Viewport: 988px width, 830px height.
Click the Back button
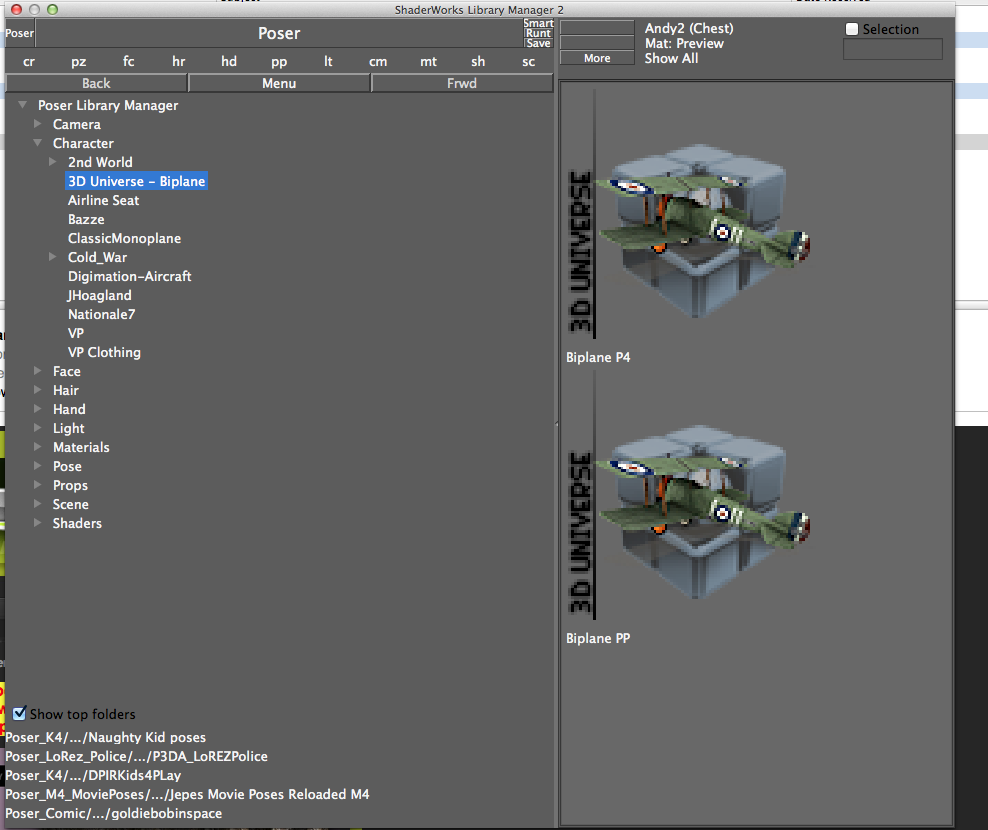click(96, 83)
